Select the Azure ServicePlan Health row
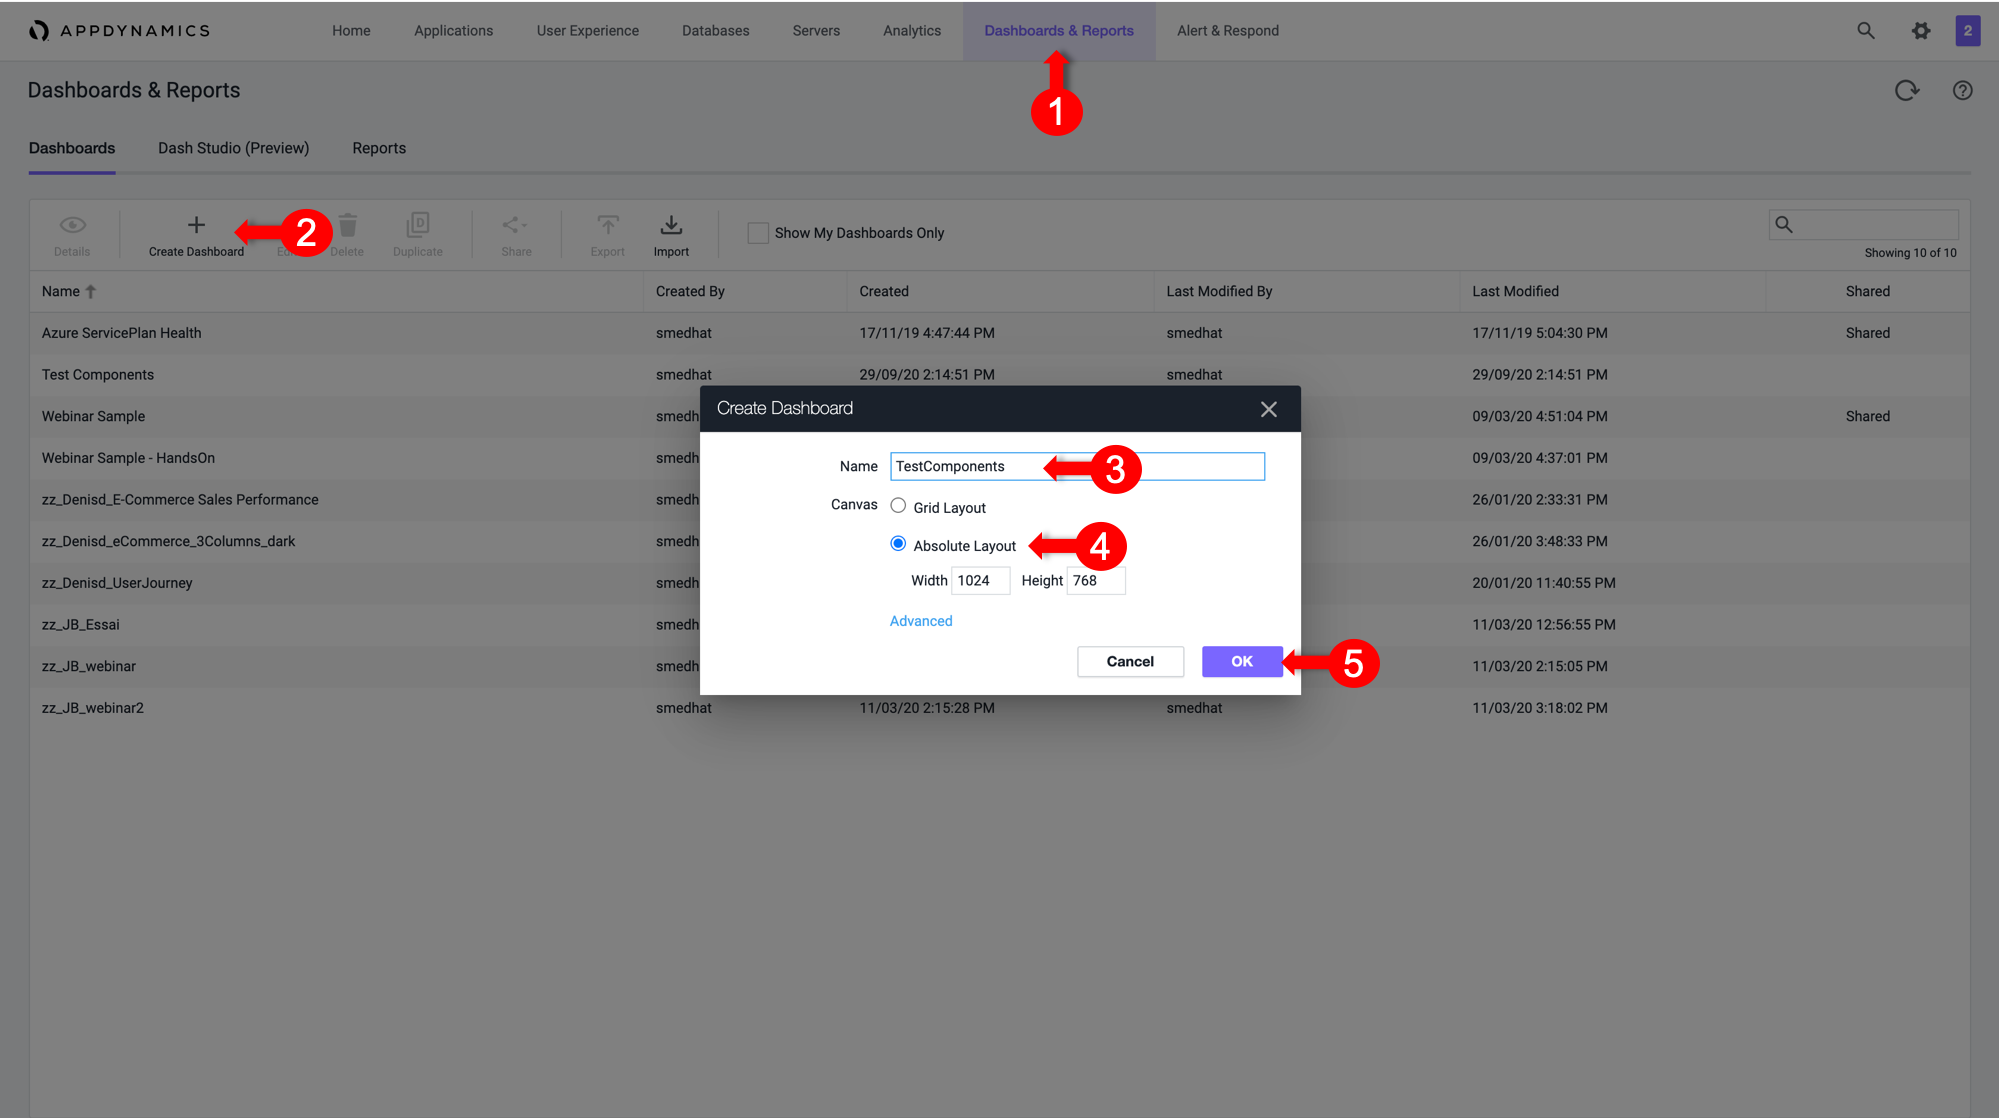This screenshot has width=1999, height=1118. click(999, 333)
